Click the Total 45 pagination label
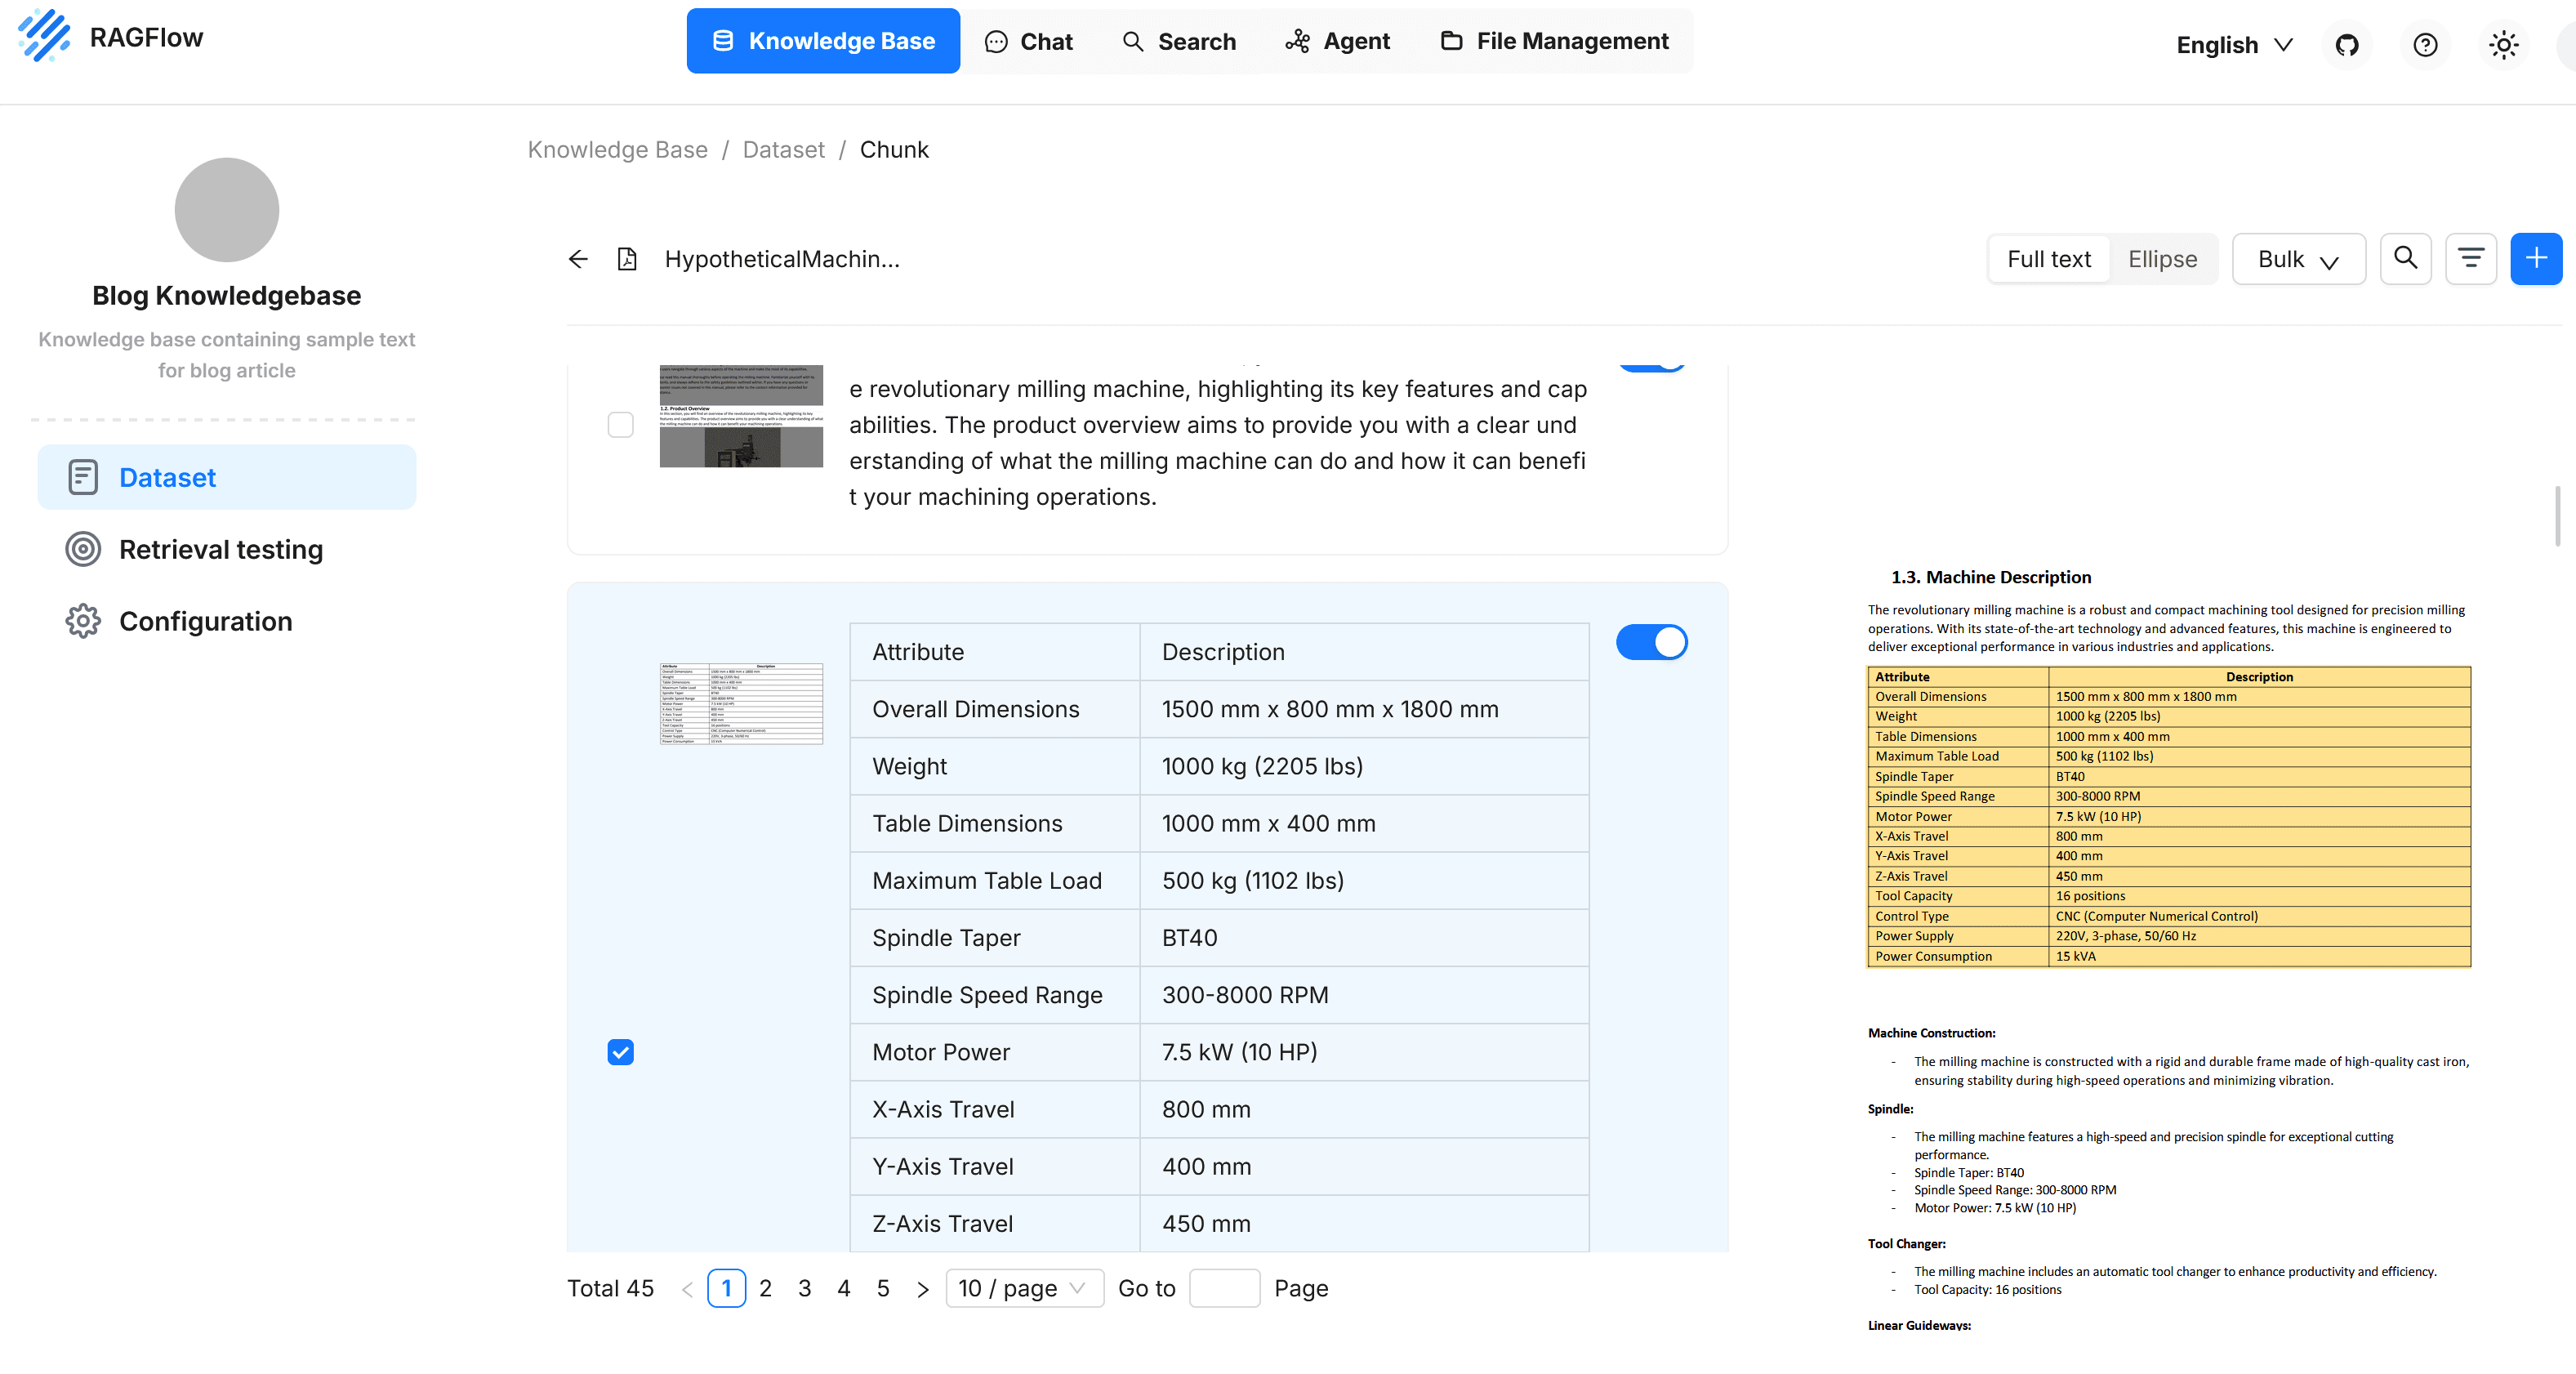This screenshot has width=2576, height=1374. click(x=610, y=1288)
